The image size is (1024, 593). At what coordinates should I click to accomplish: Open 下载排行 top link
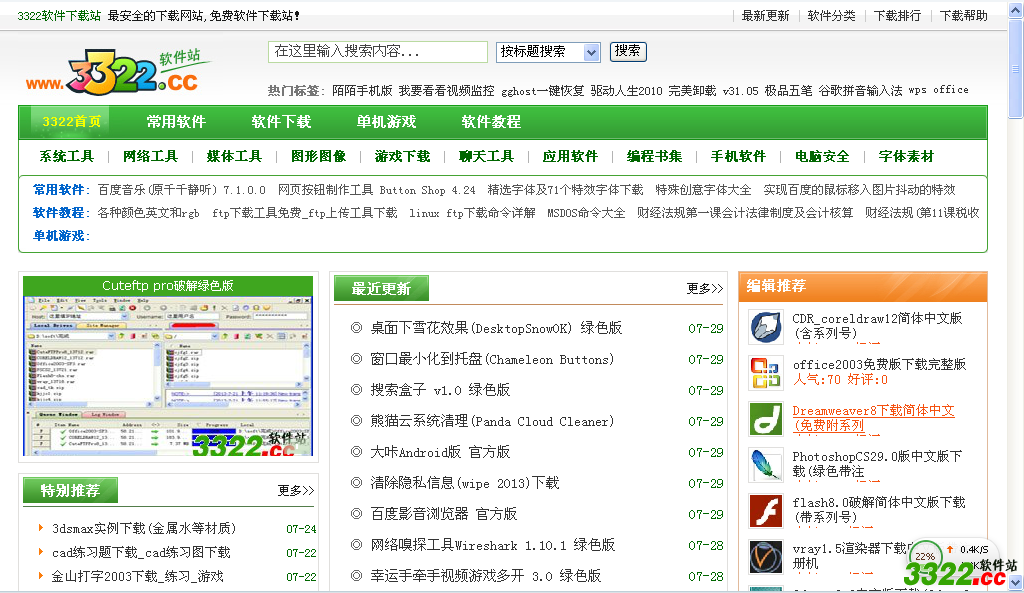(x=897, y=16)
